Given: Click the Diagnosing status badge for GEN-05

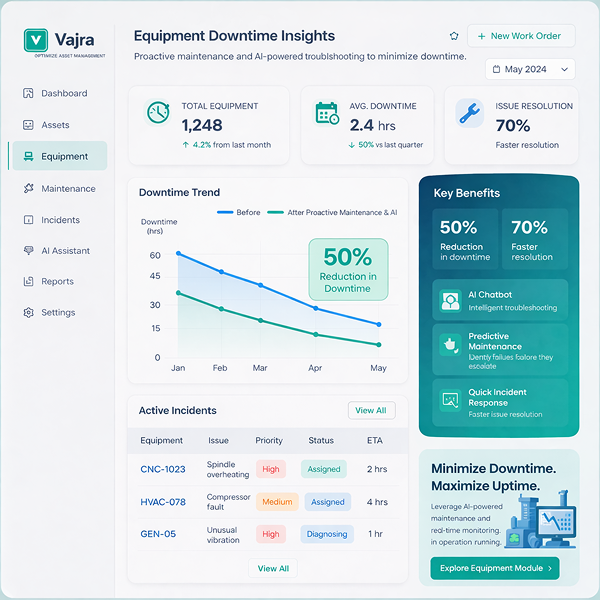Looking at the screenshot, I should coord(327,534).
